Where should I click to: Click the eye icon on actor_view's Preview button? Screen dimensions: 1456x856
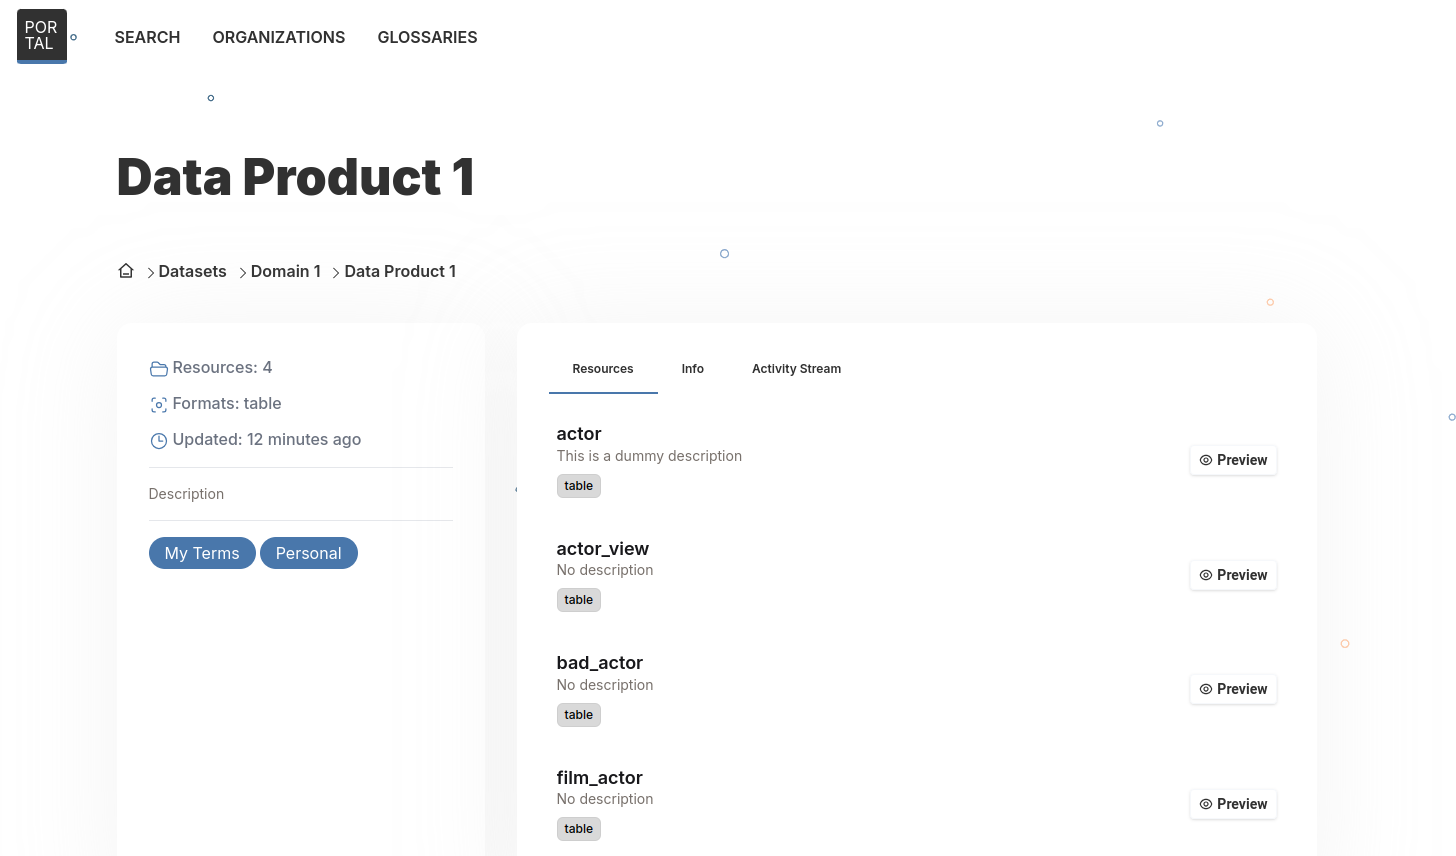pos(1206,575)
